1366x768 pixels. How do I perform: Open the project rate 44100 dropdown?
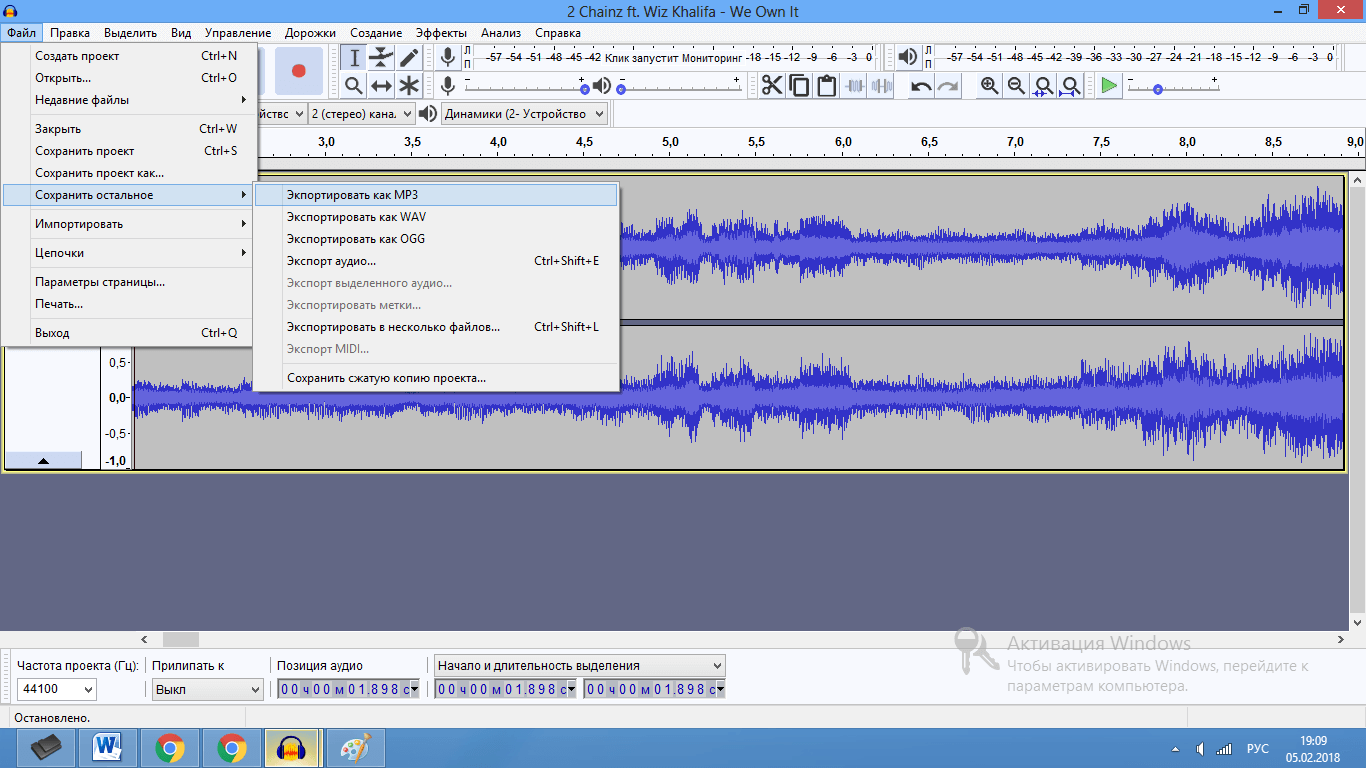pos(57,689)
